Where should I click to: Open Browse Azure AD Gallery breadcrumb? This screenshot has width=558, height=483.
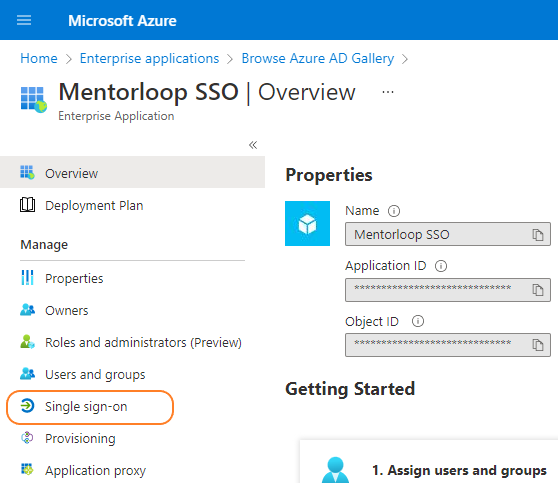click(x=318, y=58)
